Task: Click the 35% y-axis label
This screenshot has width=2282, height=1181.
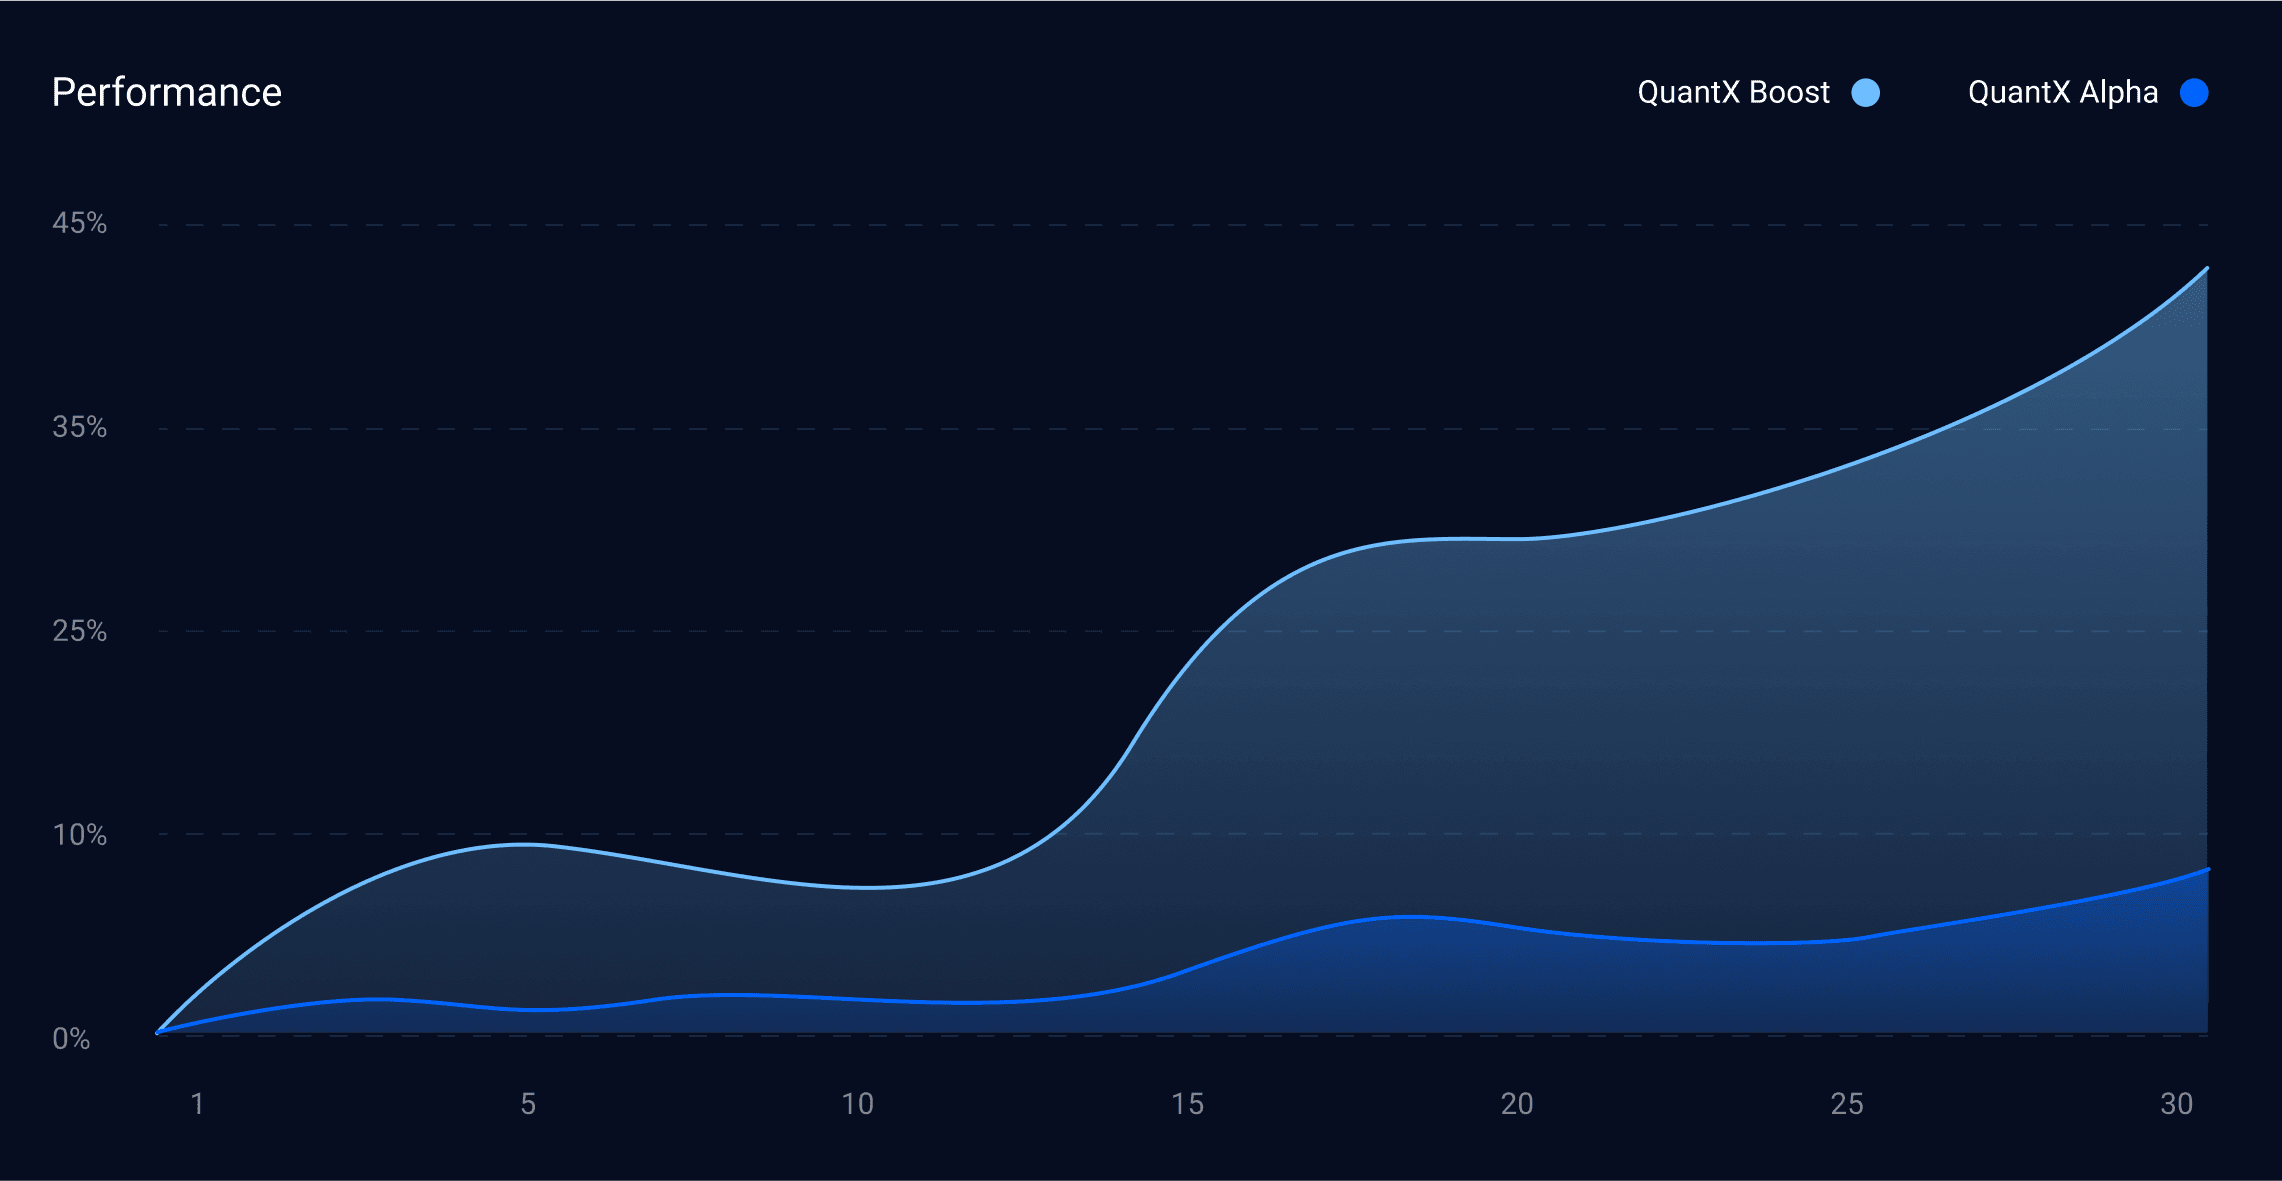Action: click(79, 427)
